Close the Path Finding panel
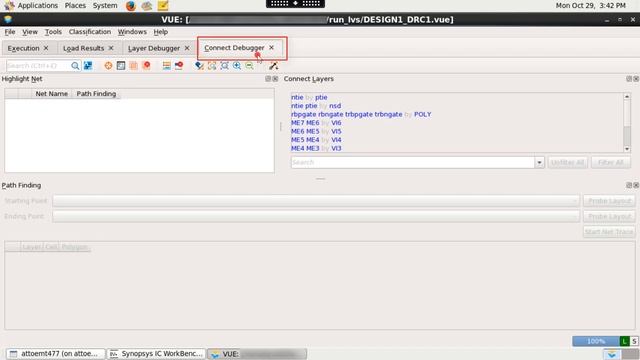640x360 pixels. tap(636, 185)
